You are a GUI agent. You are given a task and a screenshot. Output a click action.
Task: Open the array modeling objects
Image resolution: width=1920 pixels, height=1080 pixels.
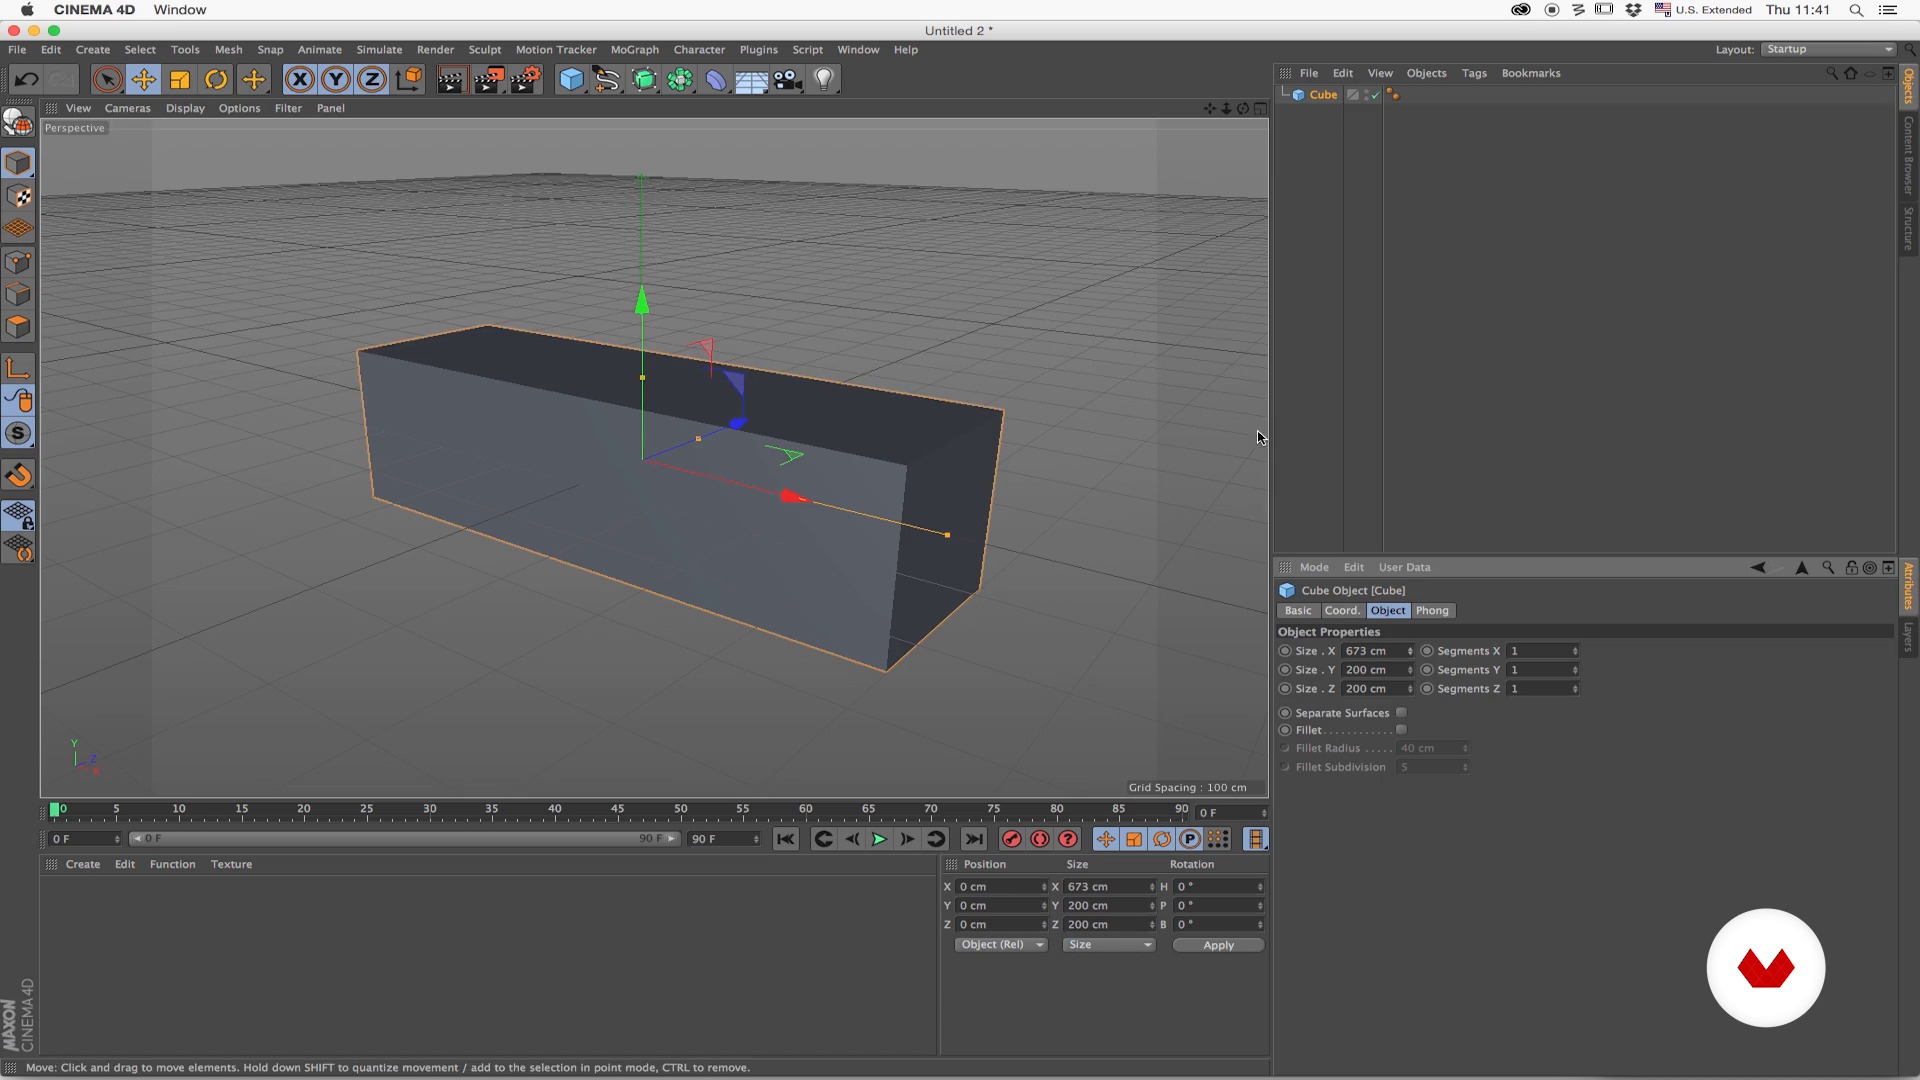tap(680, 80)
